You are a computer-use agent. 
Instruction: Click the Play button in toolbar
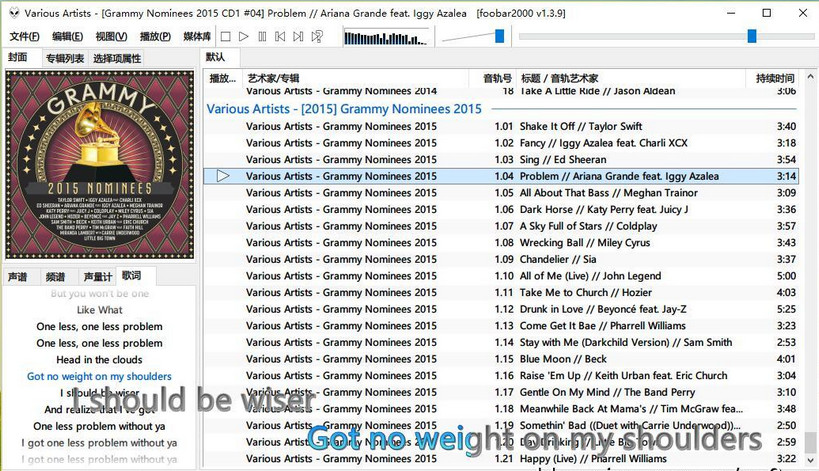pyautogui.click(x=243, y=37)
